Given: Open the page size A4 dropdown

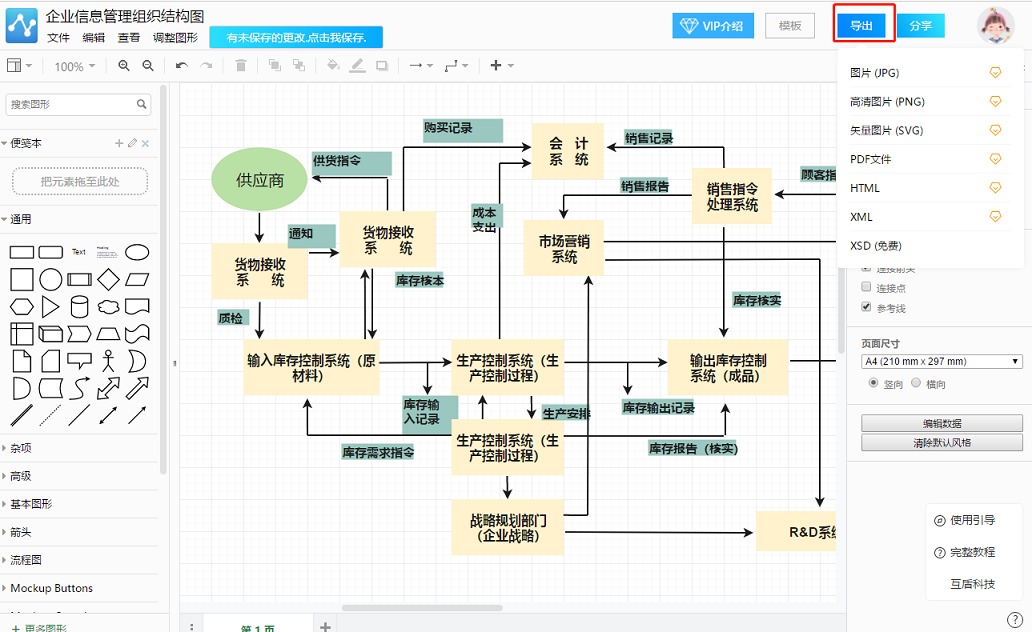Looking at the screenshot, I should pyautogui.click(x=942, y=361).
